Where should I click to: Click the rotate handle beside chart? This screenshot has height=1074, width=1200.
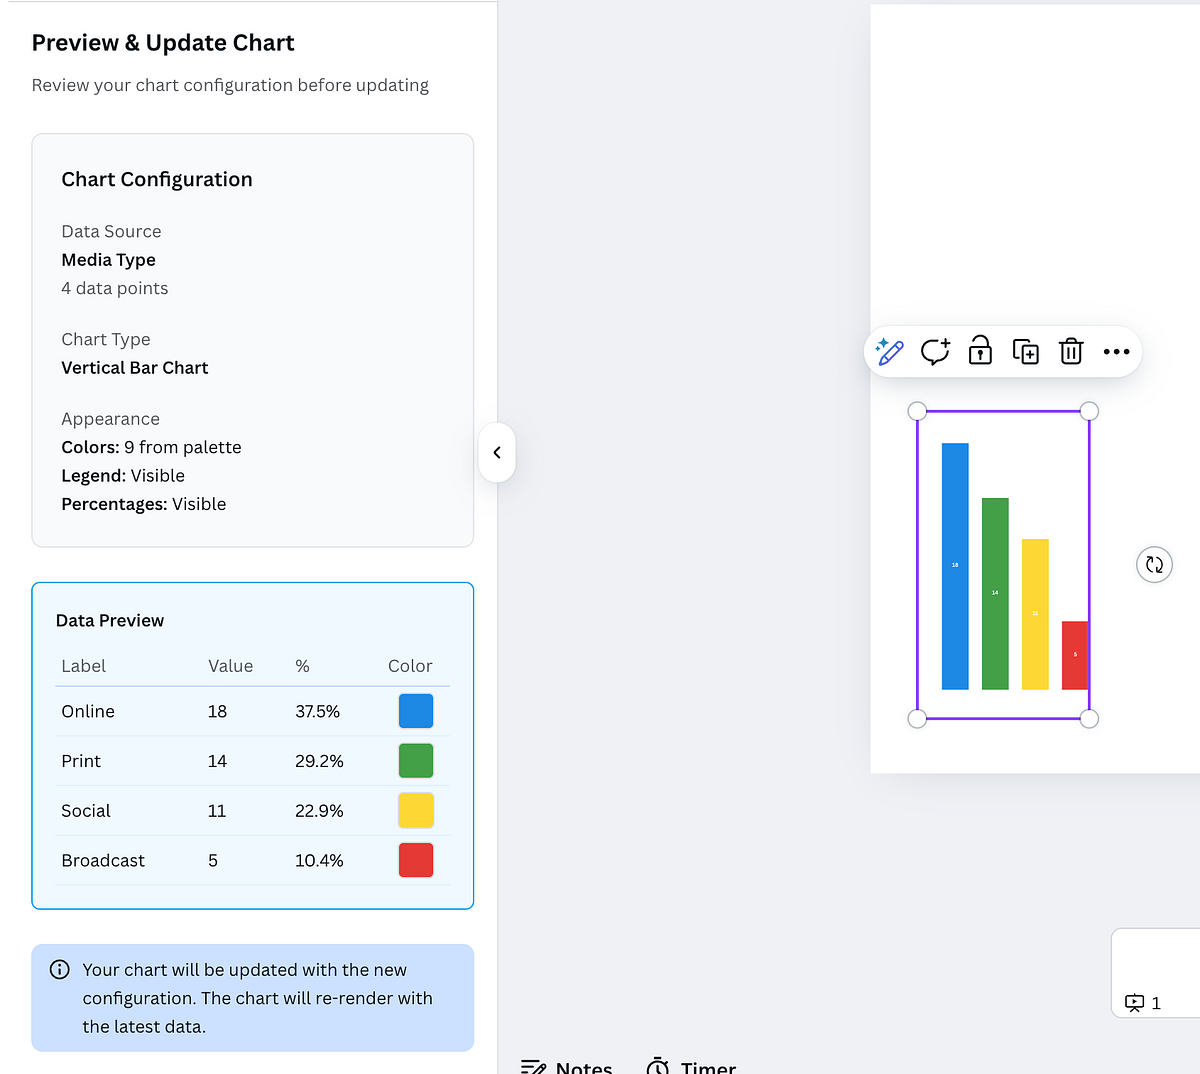pyautogui.click(x=1154, y=564)
